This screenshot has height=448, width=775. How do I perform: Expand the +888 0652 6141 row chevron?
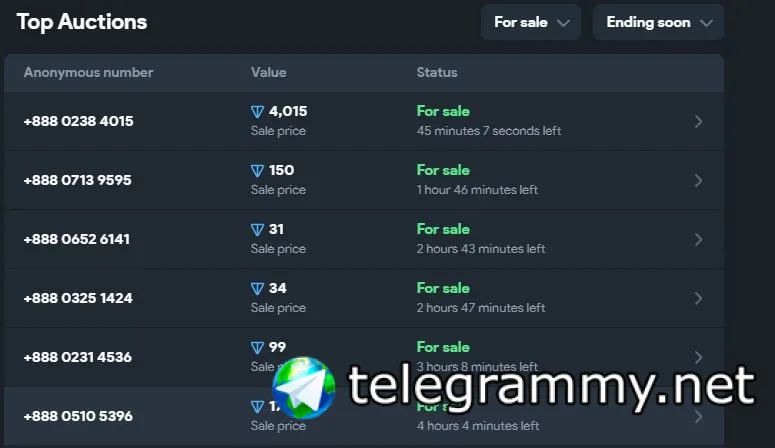pyautogui.click(x=698, y=240)
